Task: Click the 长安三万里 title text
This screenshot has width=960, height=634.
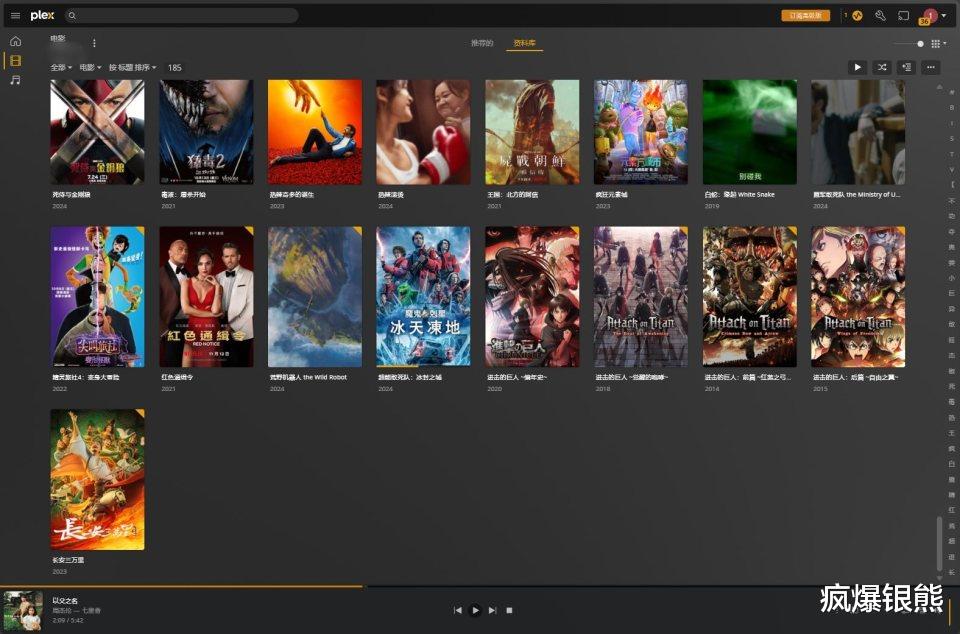Action: coord(68,560)
